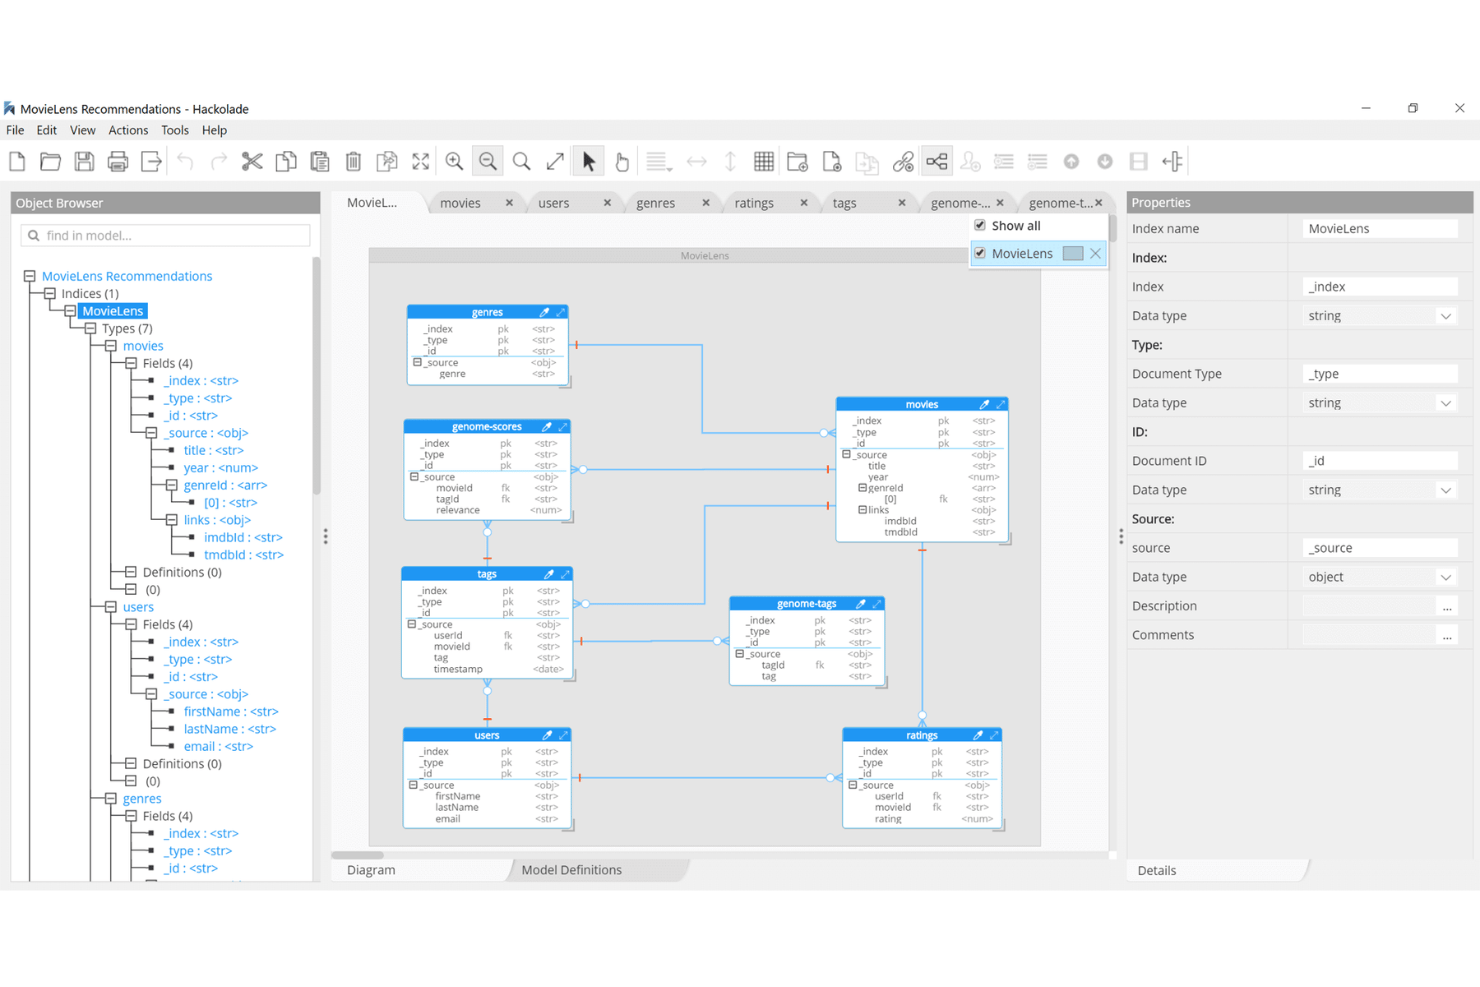The height and width of the screenshot is (987, 1480).
Task: Click the Zoom out magnifier icon
Action: coord(488,161)
